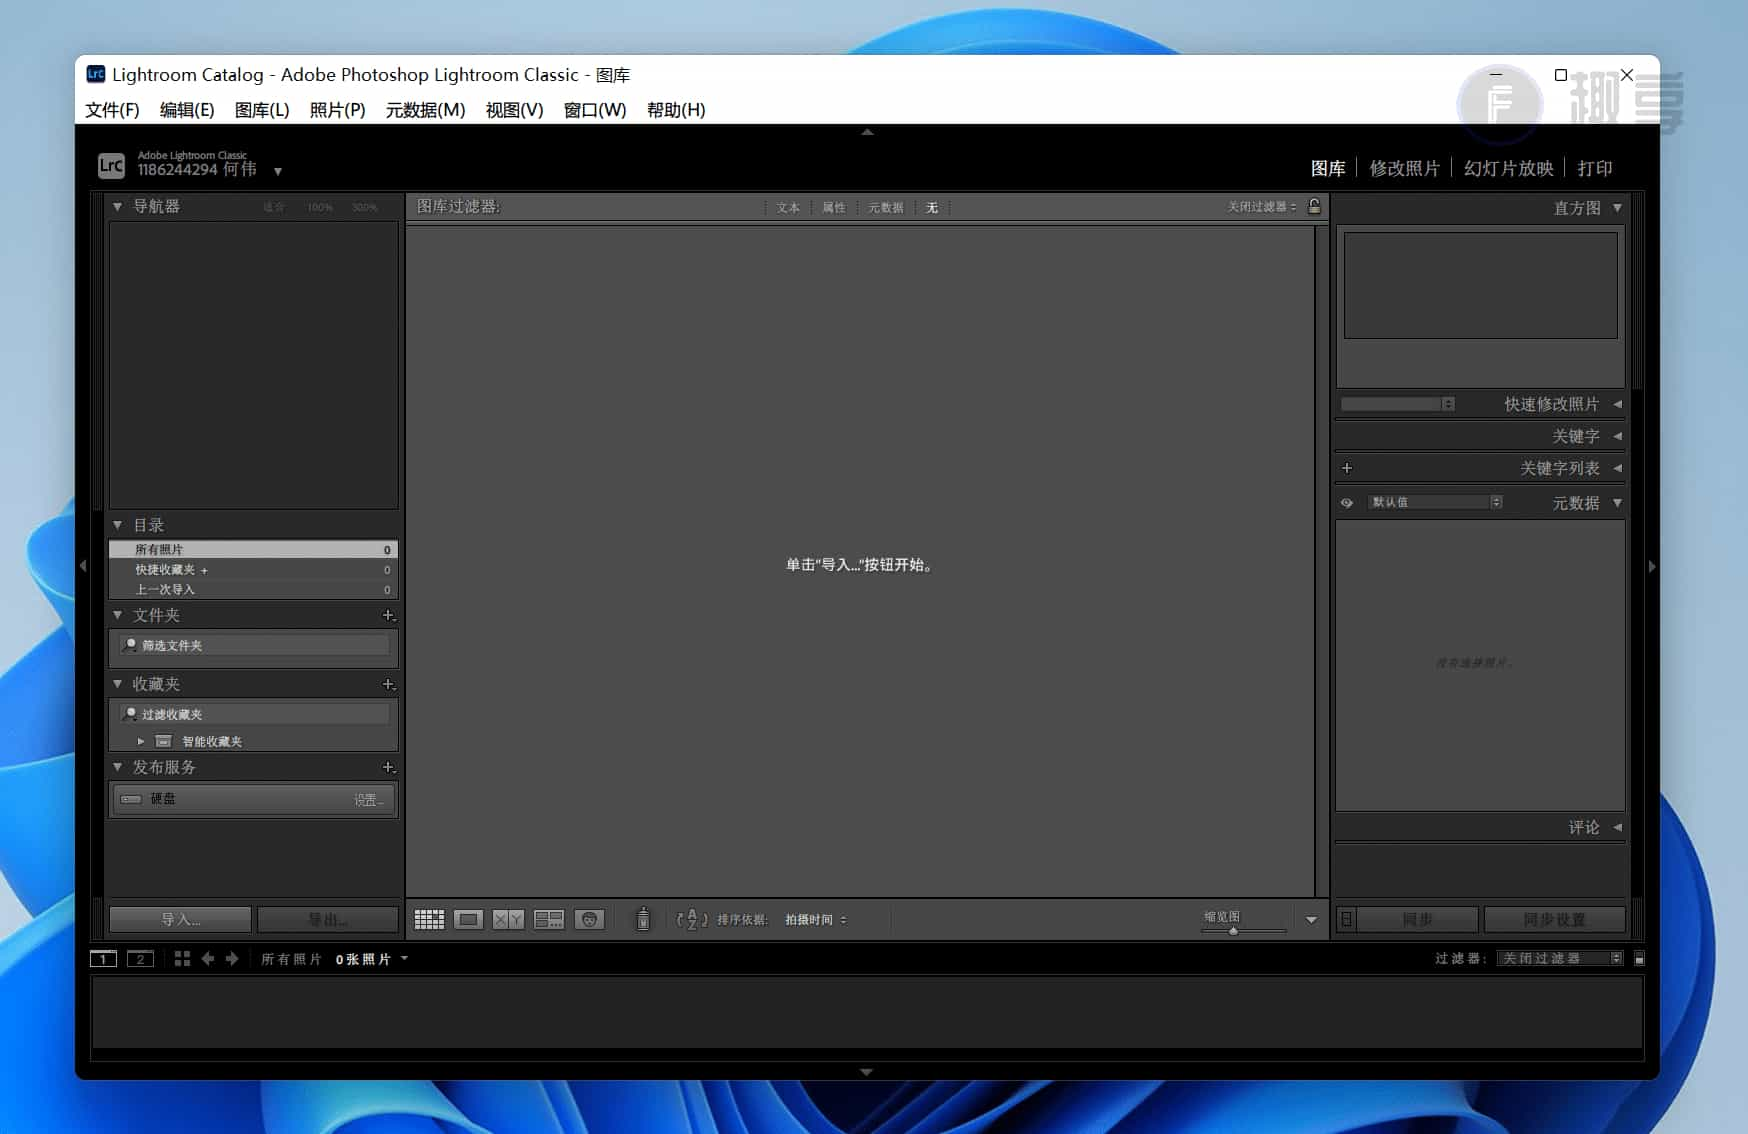Viewport: 1748px width, 1134px height.
Task: Click the smart collections folder icon
Action: pos(164,741)
